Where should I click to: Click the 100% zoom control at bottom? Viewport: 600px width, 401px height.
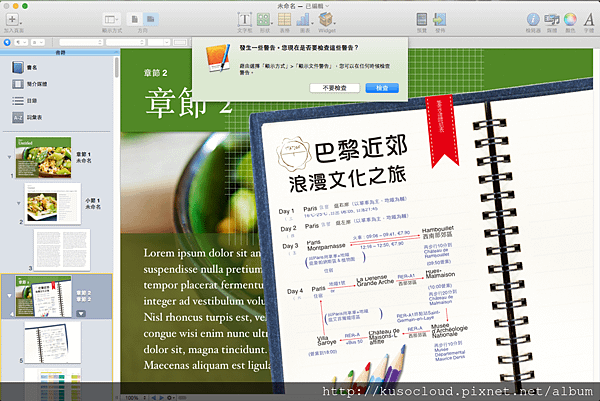tap(135, 398)
